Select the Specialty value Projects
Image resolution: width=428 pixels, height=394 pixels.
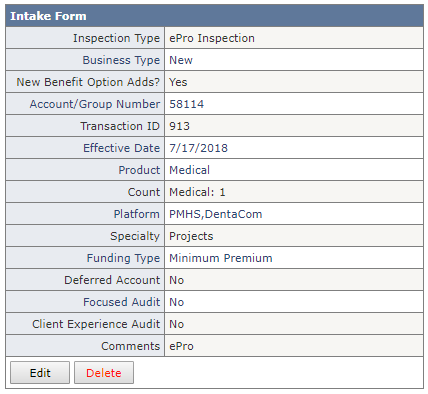[191, 236]
